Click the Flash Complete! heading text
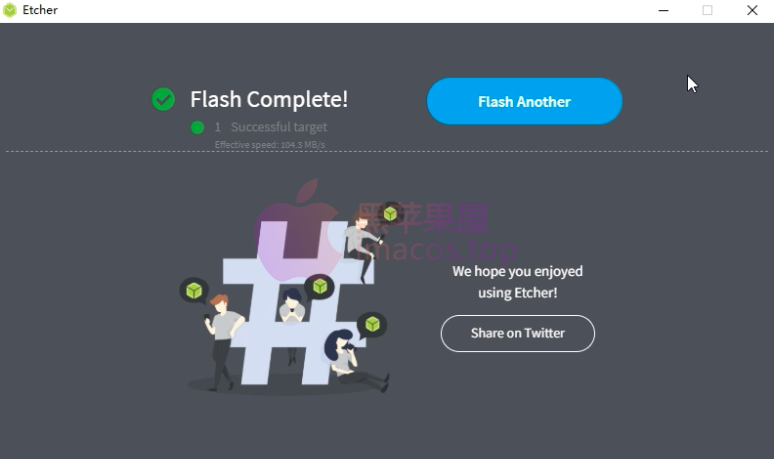774x459 pixels. (x=269, y=99)
